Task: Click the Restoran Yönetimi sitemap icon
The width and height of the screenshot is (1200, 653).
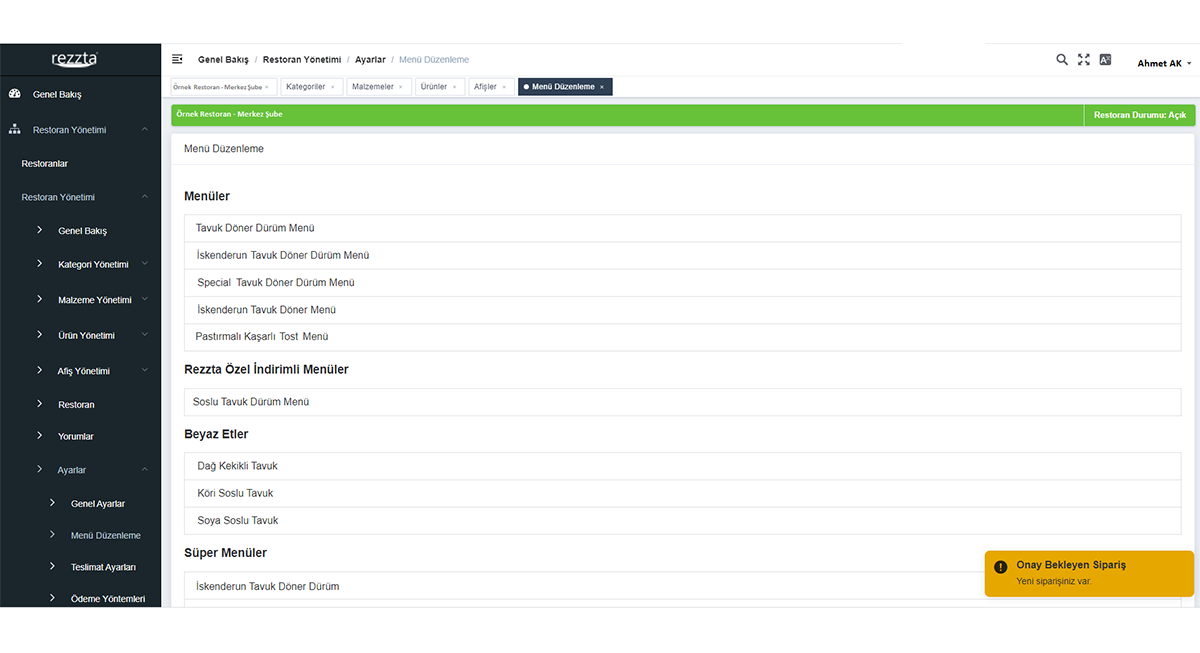Action: coord(15,130)
